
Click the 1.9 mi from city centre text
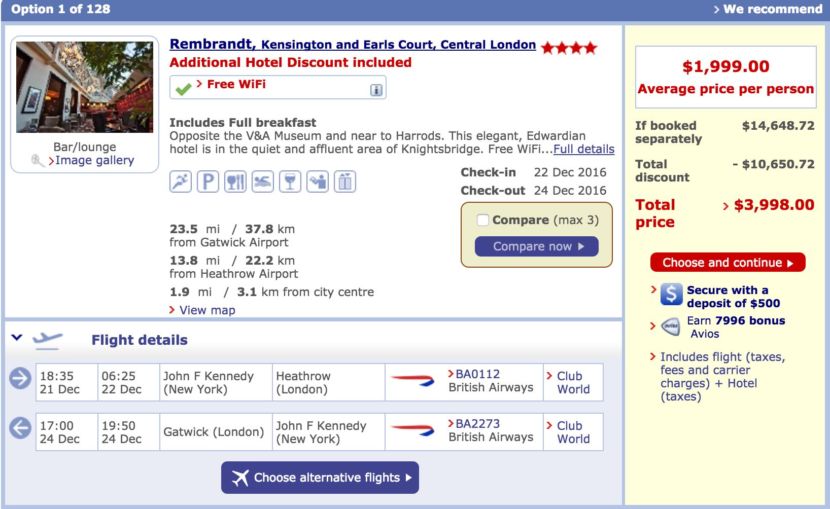click(x=272, y=292)
